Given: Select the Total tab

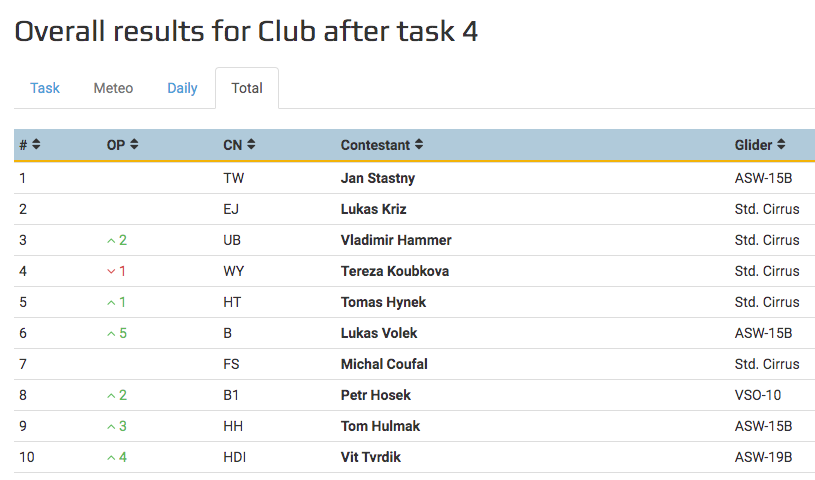Looking at the screenshot, I should (247, 88).
